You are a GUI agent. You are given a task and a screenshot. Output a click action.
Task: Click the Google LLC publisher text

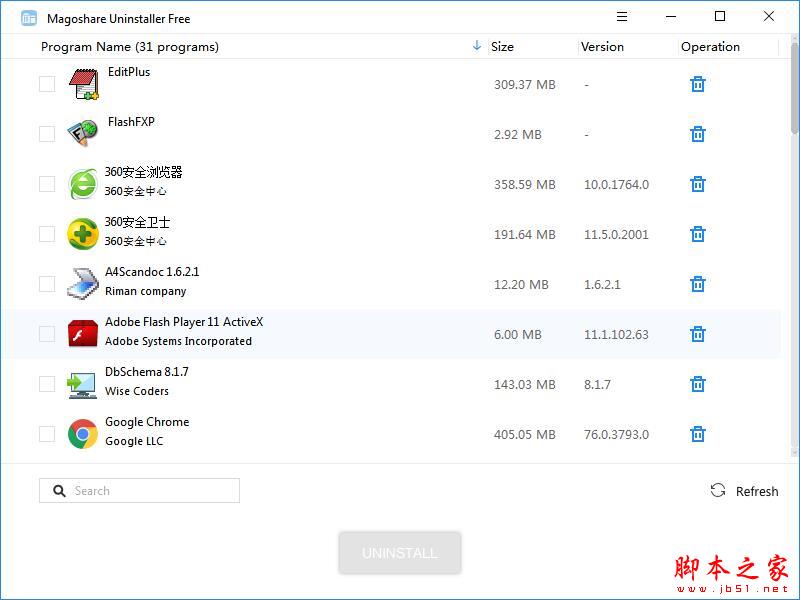point(134,441)
